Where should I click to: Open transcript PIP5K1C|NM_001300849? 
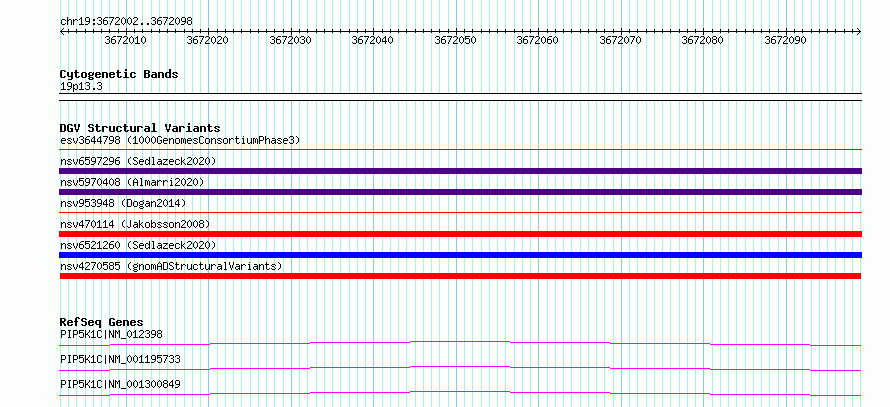tap(120, 384)
